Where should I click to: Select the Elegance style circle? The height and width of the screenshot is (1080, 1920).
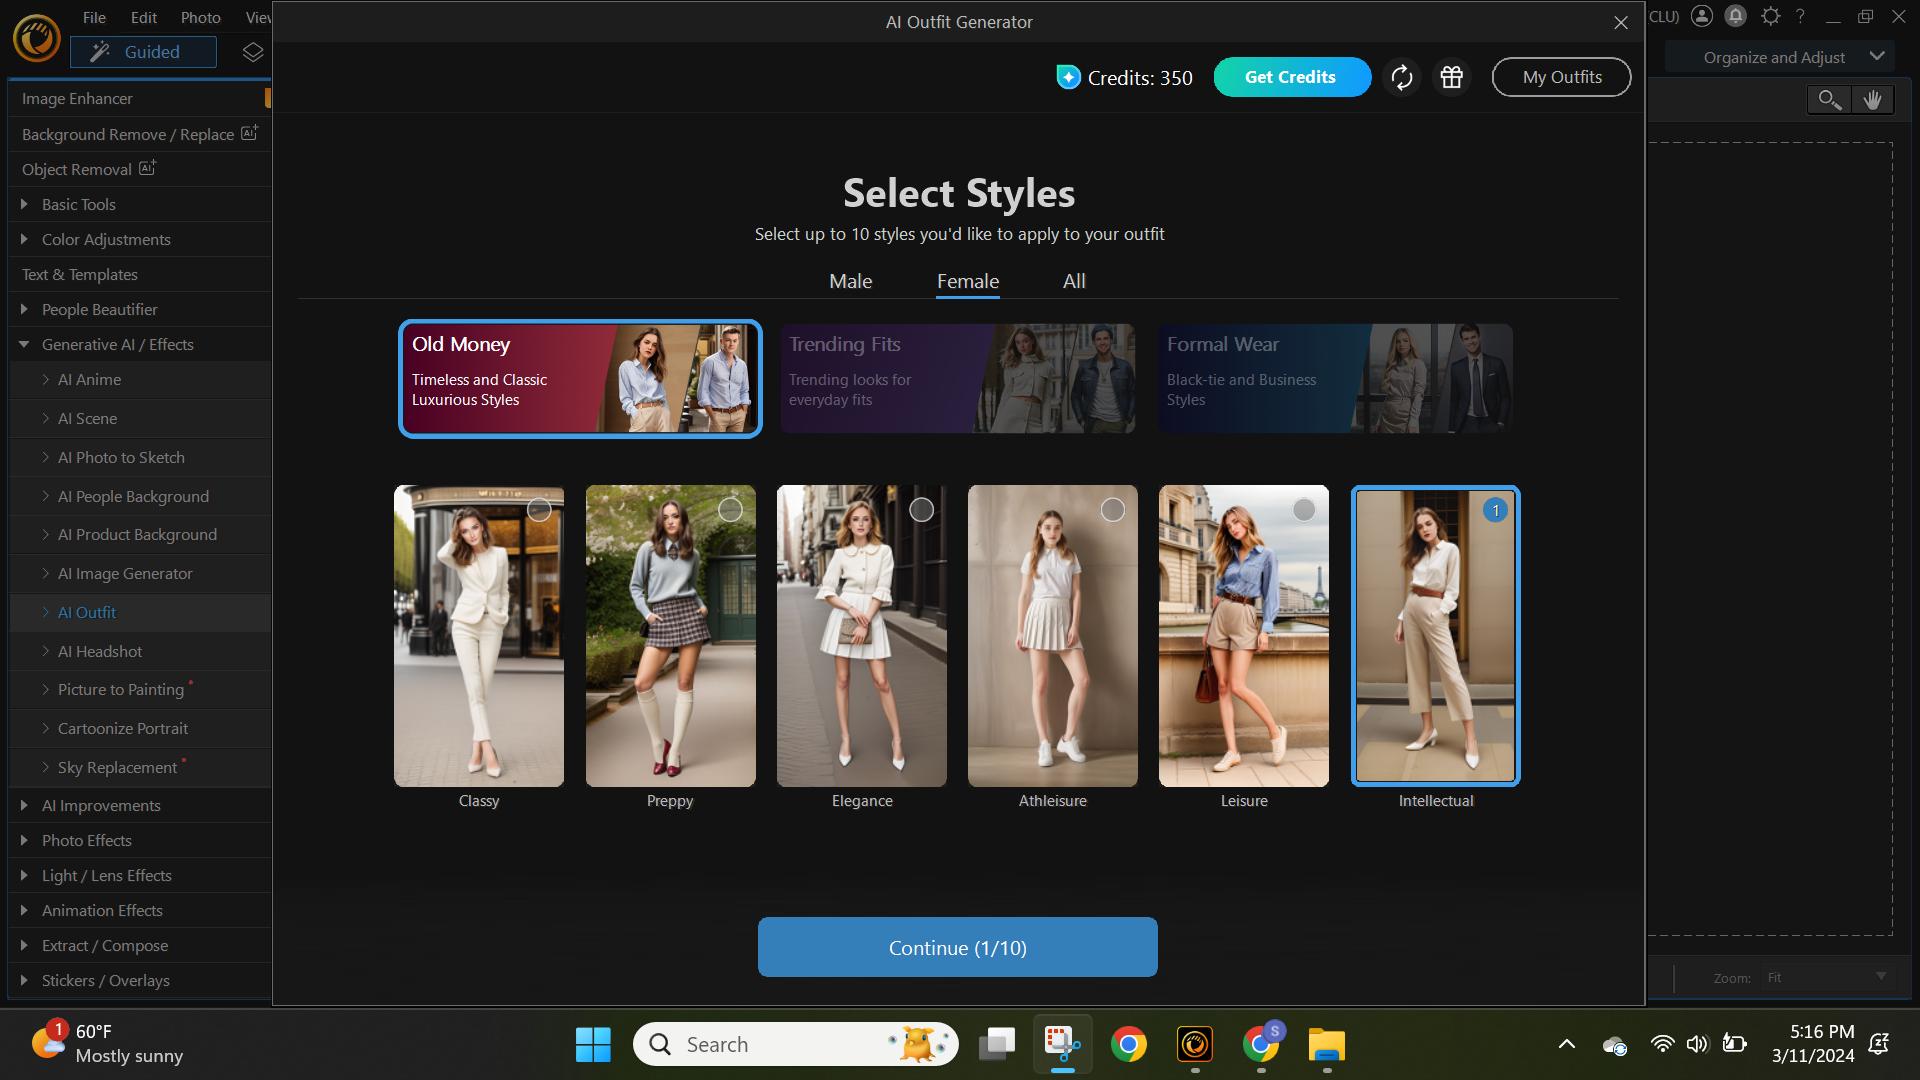coord(921,510)
